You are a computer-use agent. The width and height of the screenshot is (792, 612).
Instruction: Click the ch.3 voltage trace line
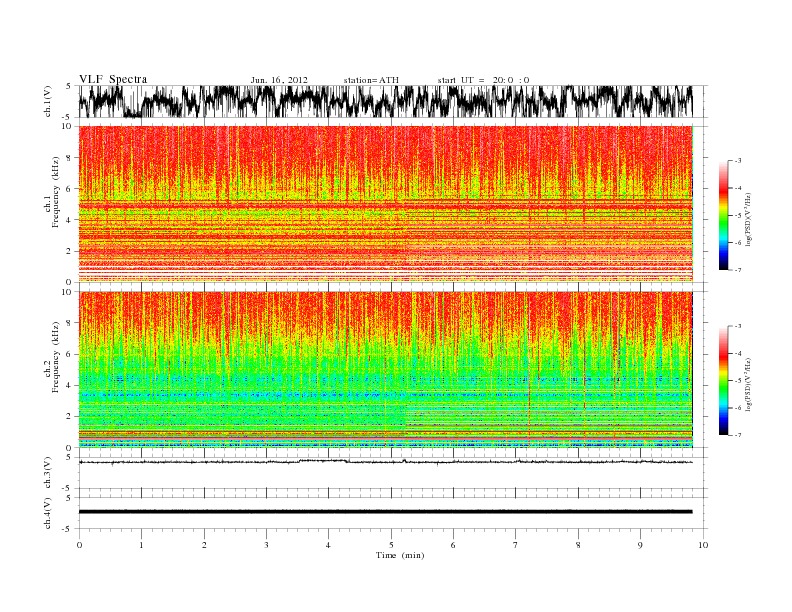(385, 462)
